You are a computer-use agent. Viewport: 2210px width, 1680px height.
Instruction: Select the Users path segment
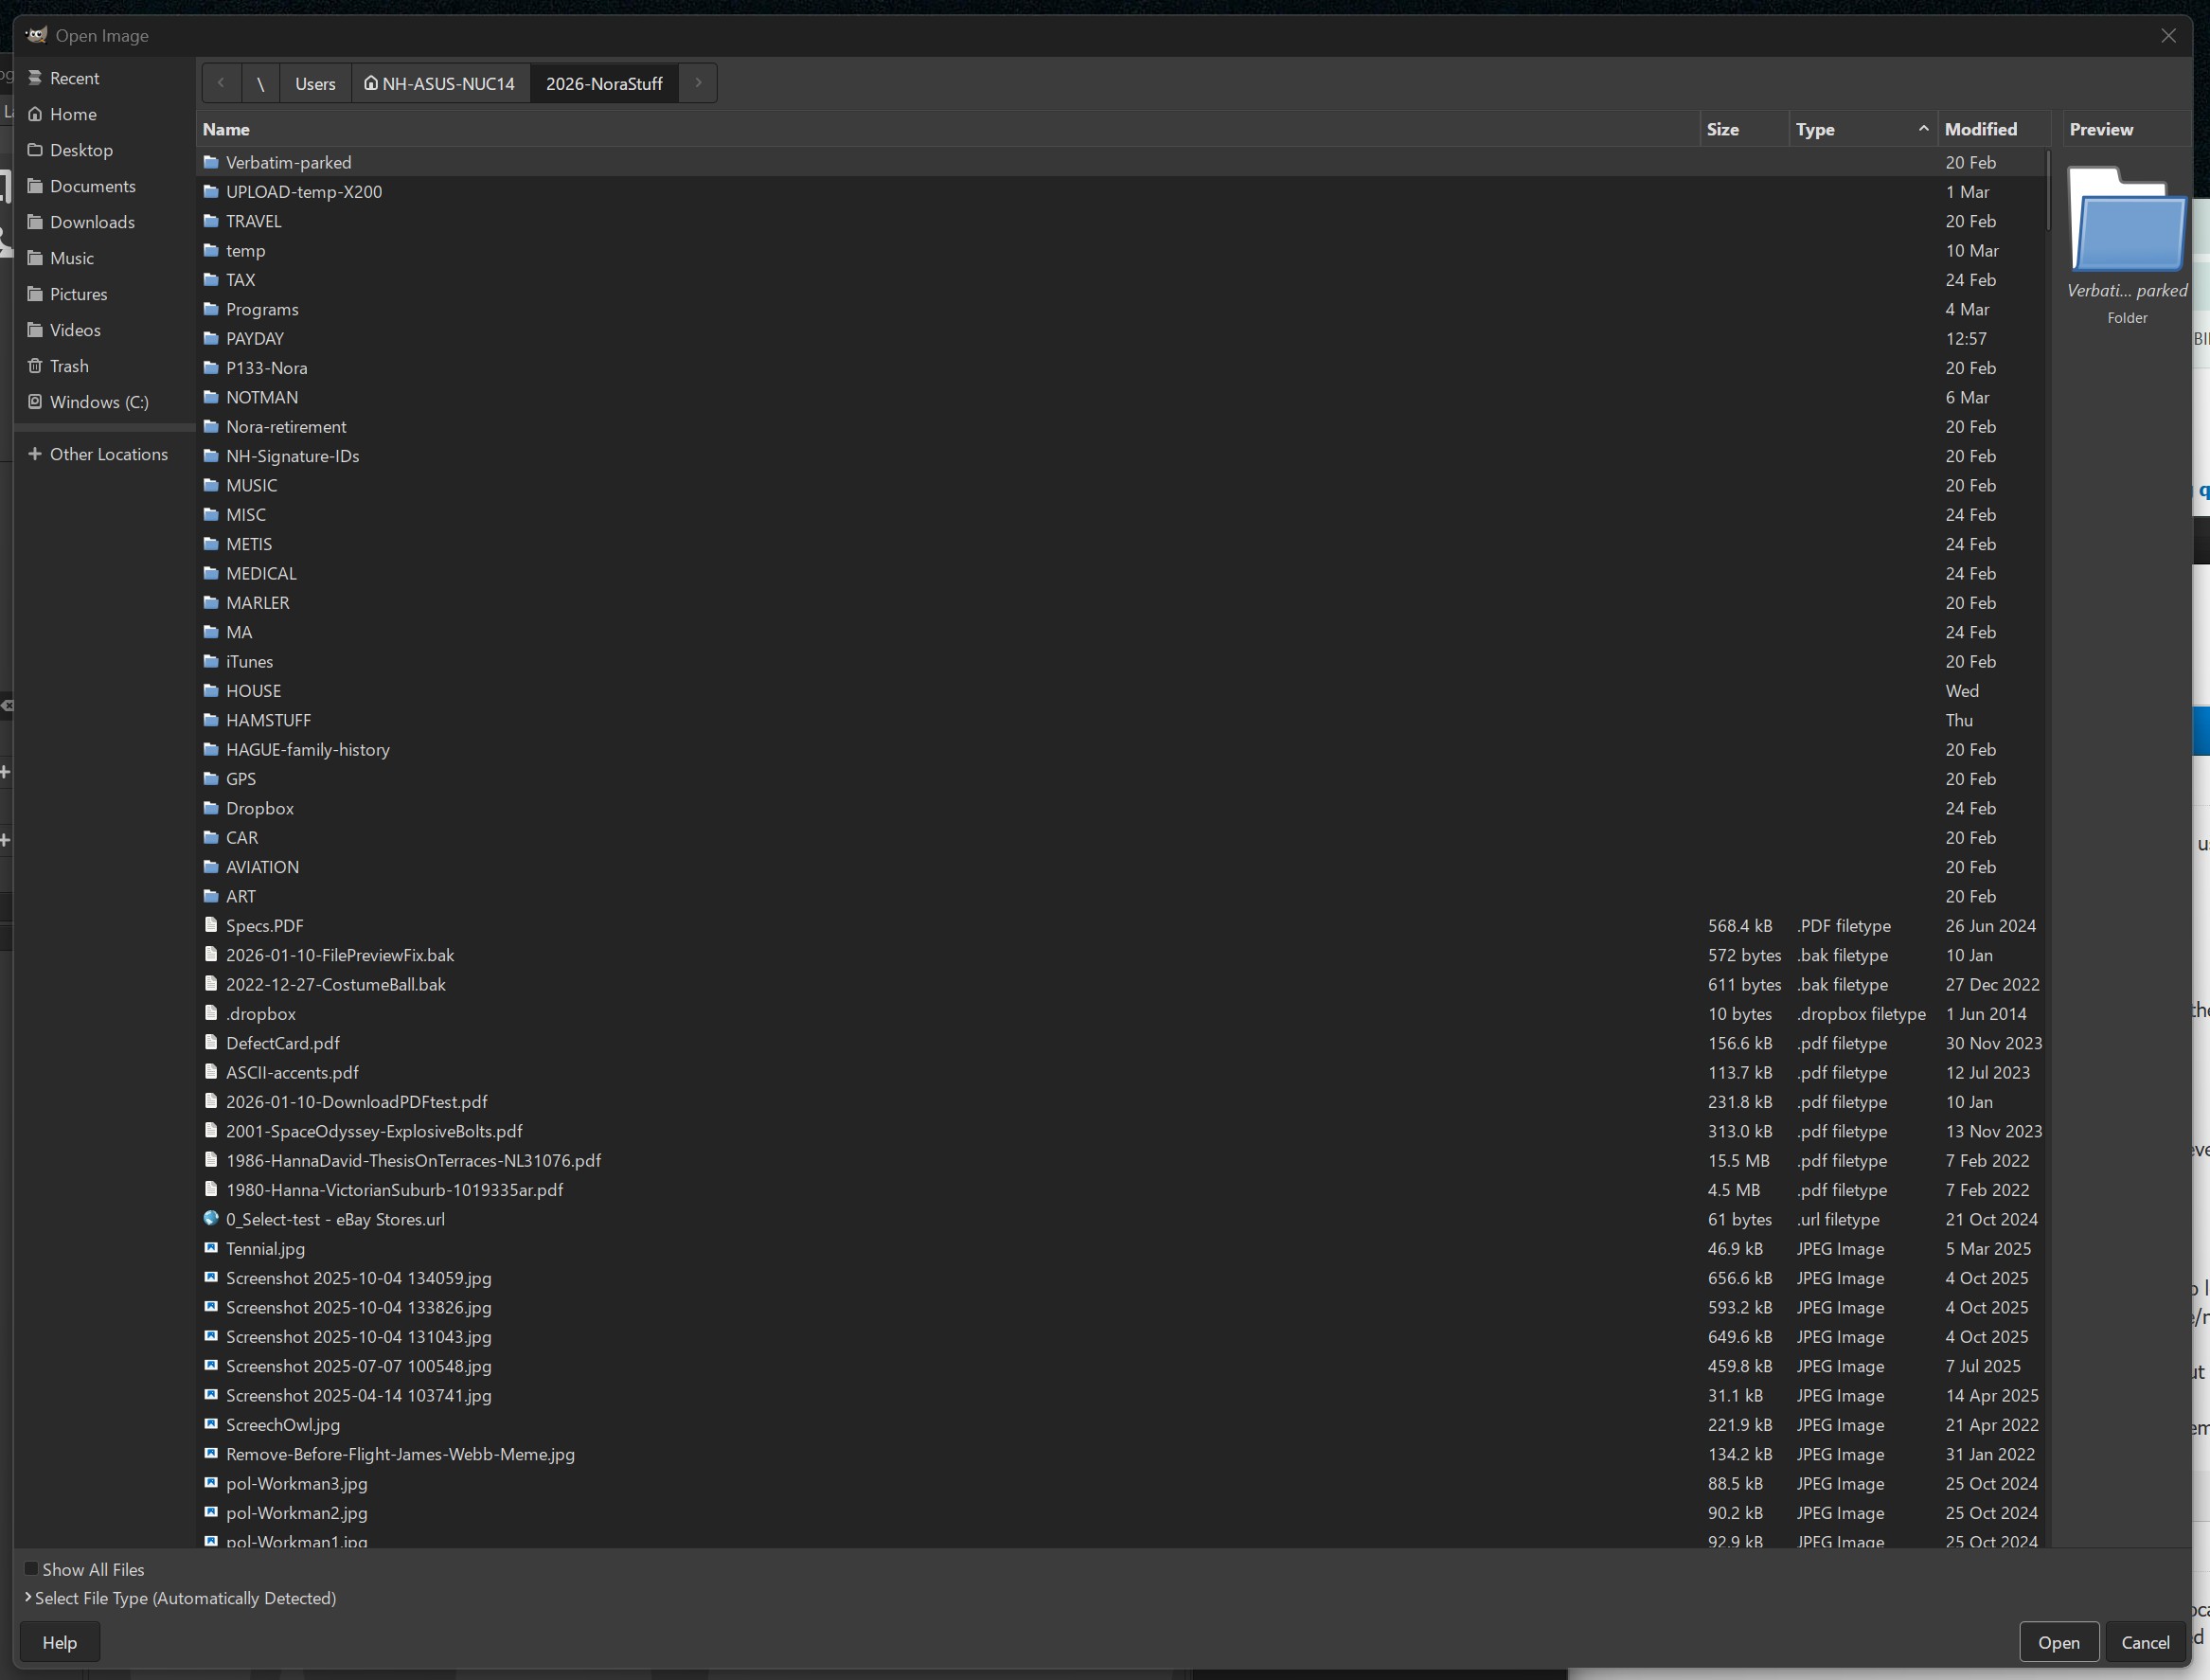pyautogui.click(x=315, y=83)
